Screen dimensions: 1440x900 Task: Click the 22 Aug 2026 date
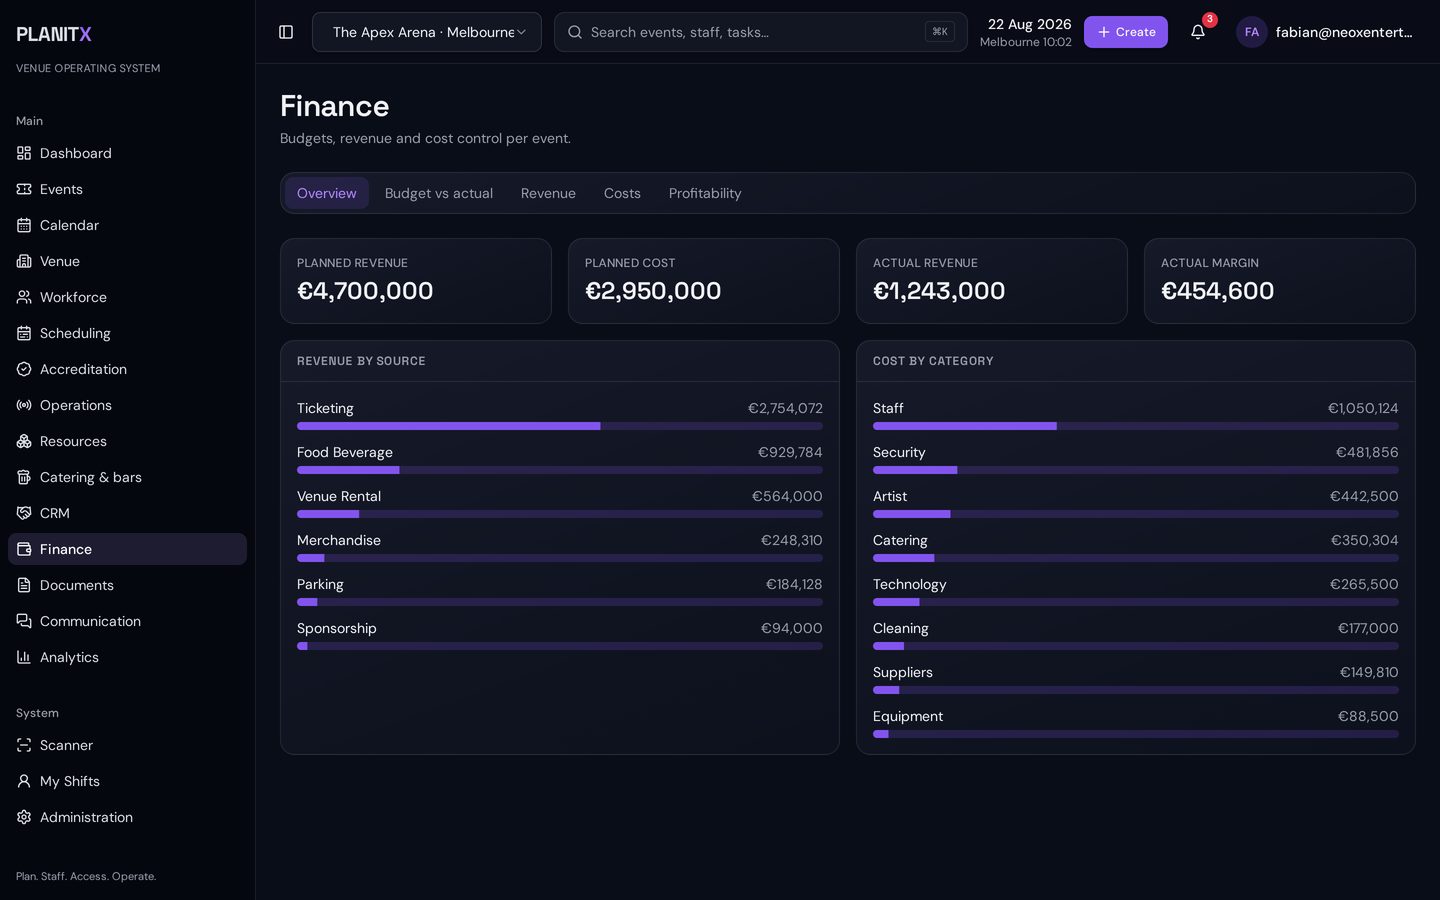1029,24
